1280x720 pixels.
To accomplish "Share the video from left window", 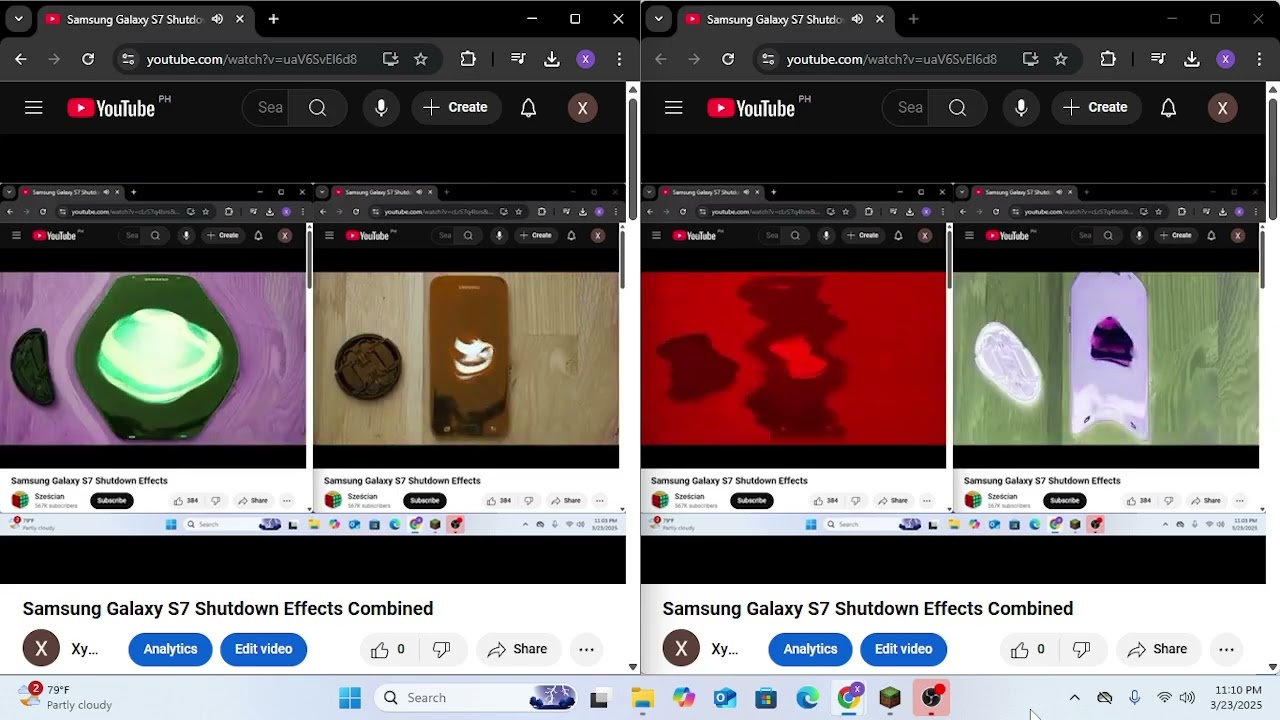I will click(x=518, y=650).
